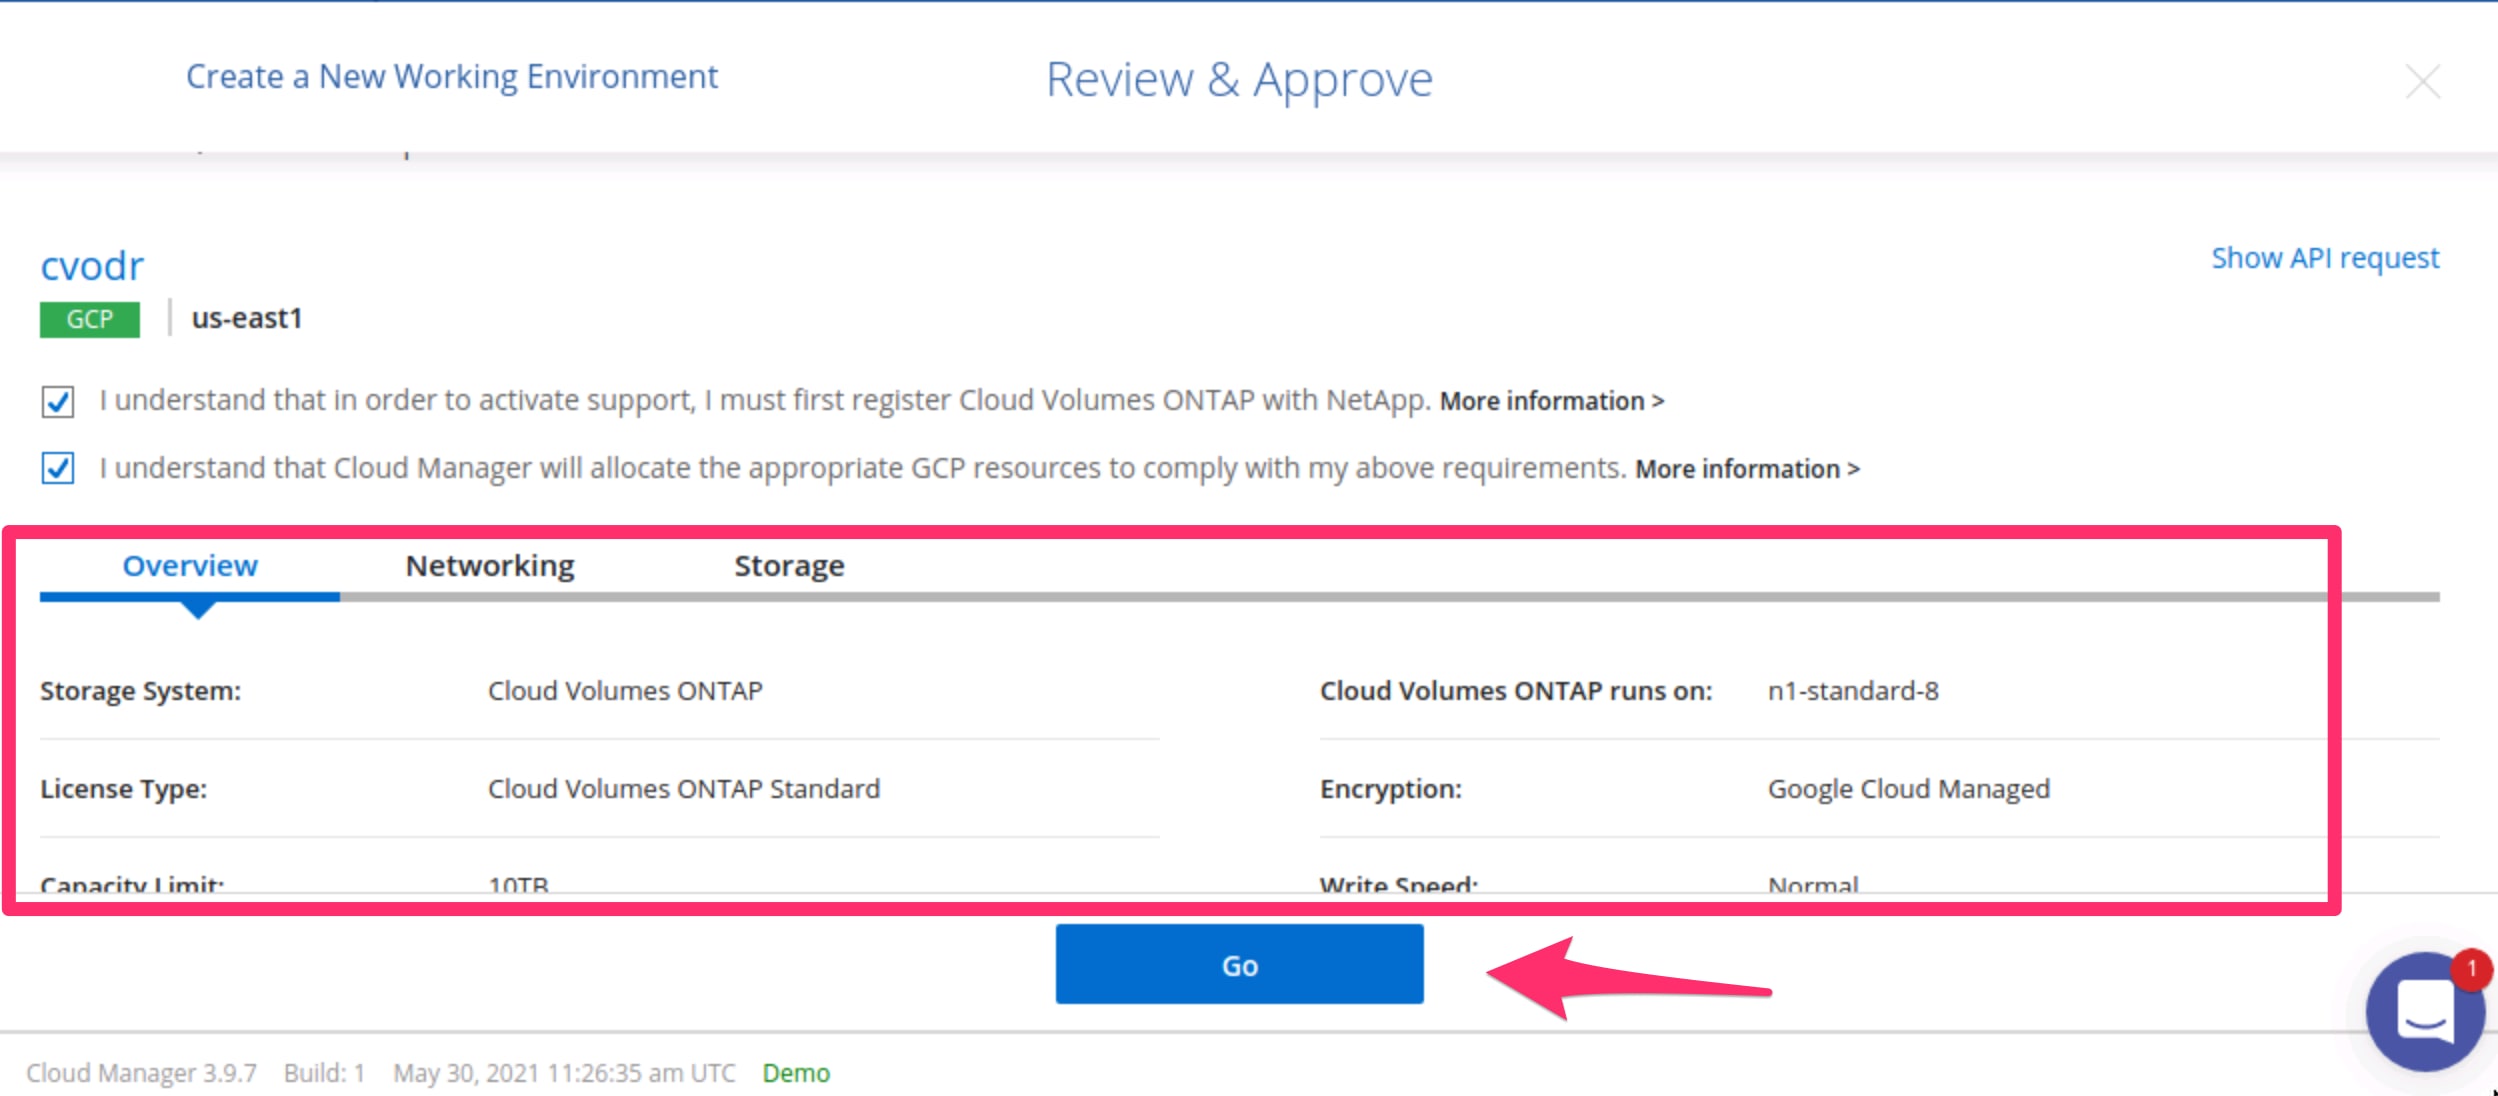Click Cloud Volumes ONTAP Standard license value
The image size is (2498, 1096).
coord(684,789)
